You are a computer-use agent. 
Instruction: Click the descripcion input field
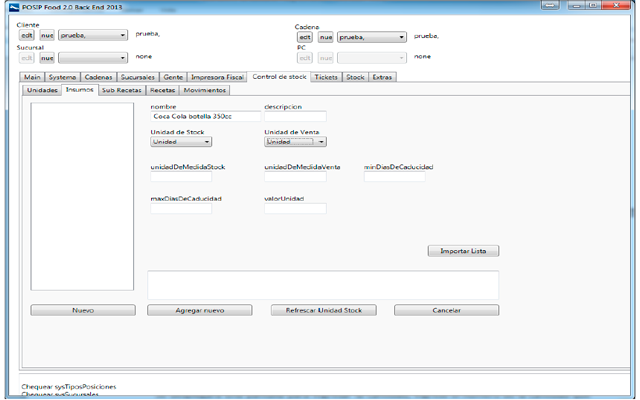295,116
